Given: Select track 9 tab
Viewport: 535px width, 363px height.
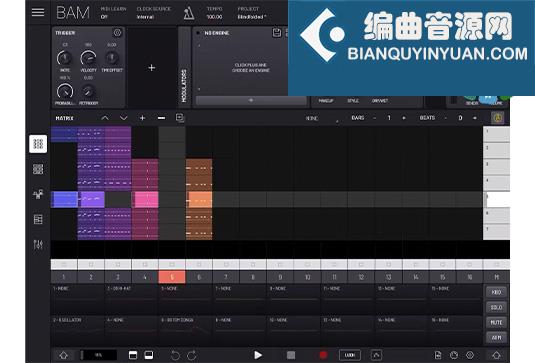Looking at the screenshot, I should pyautogui.click(x=280, y=277).
